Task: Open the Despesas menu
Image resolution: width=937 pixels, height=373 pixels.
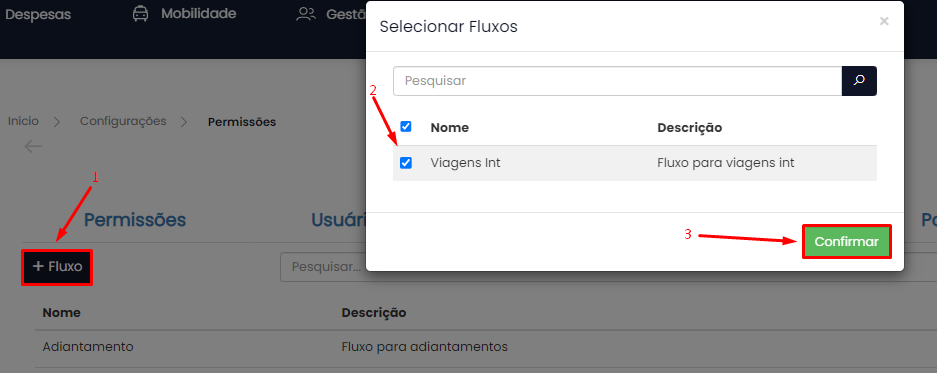Action: tap(38, 14)
